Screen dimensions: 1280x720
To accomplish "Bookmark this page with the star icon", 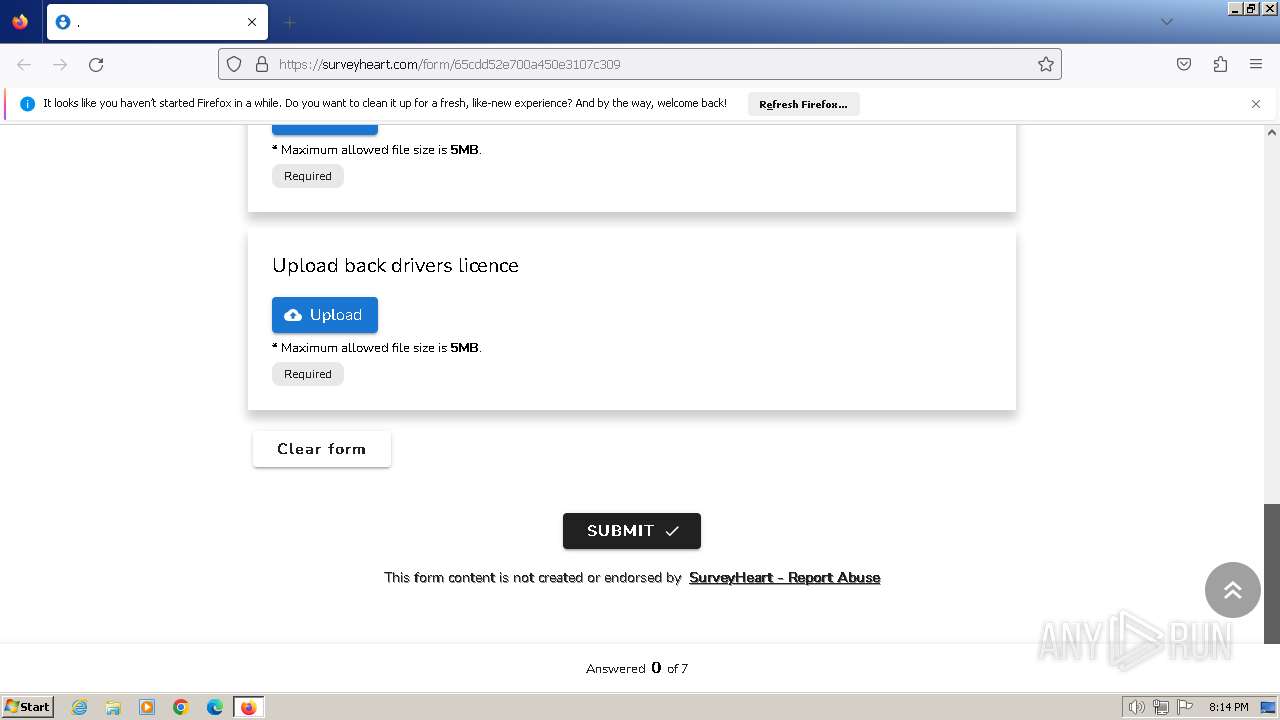I will point(1046,64).
